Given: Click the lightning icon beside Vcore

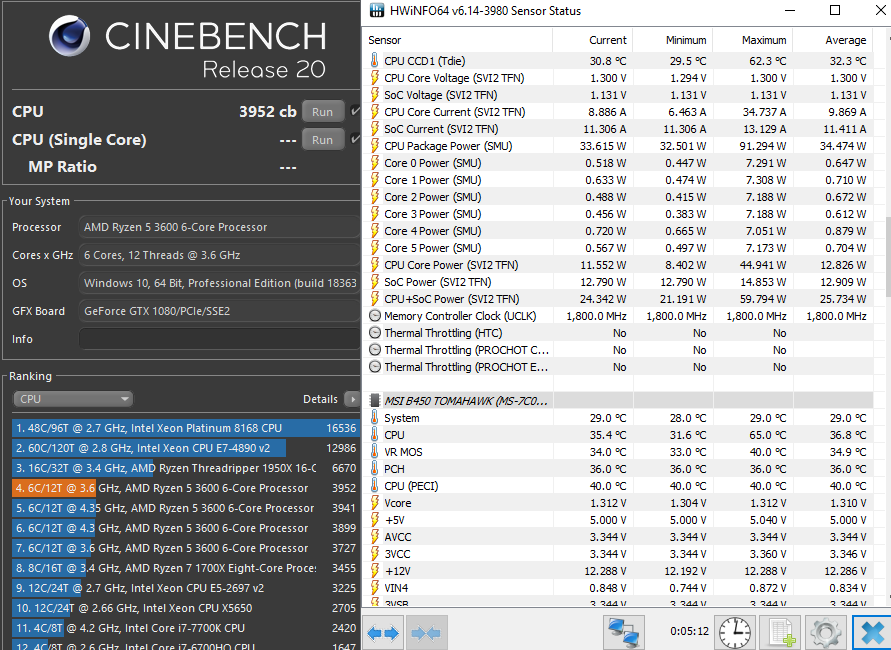Looking at the screenshot, I should click(x=374, y=503).
